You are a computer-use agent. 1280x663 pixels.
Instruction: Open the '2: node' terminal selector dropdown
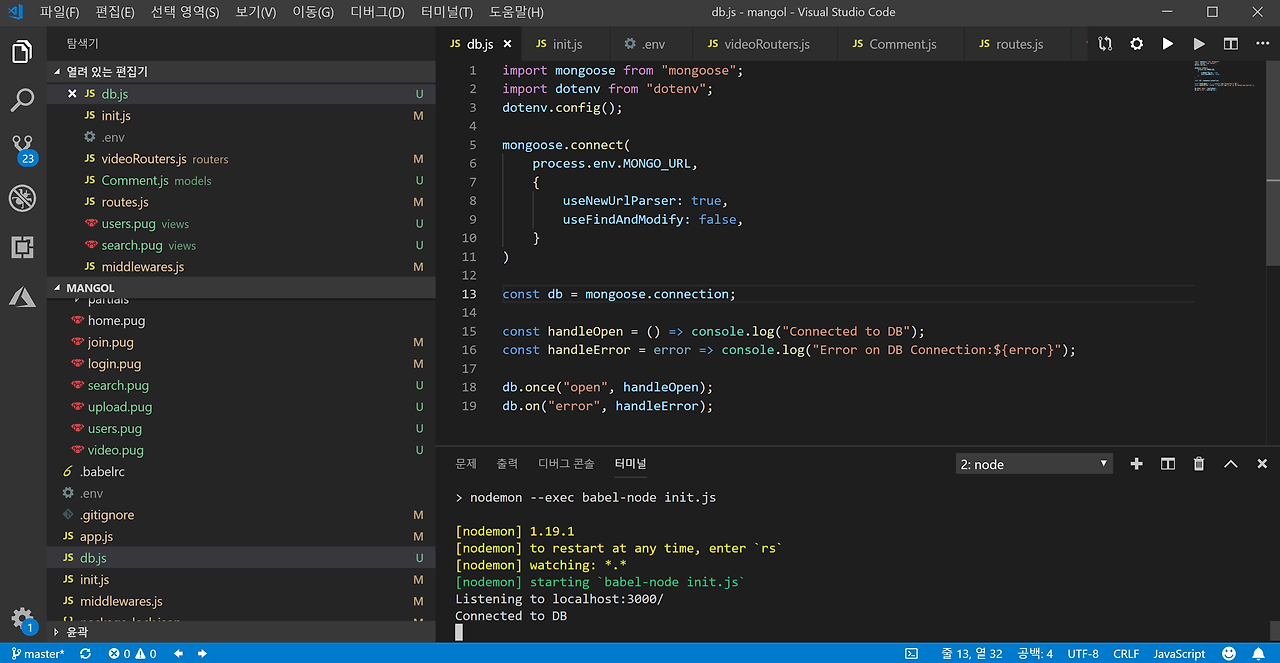(x=1034, y=464)
